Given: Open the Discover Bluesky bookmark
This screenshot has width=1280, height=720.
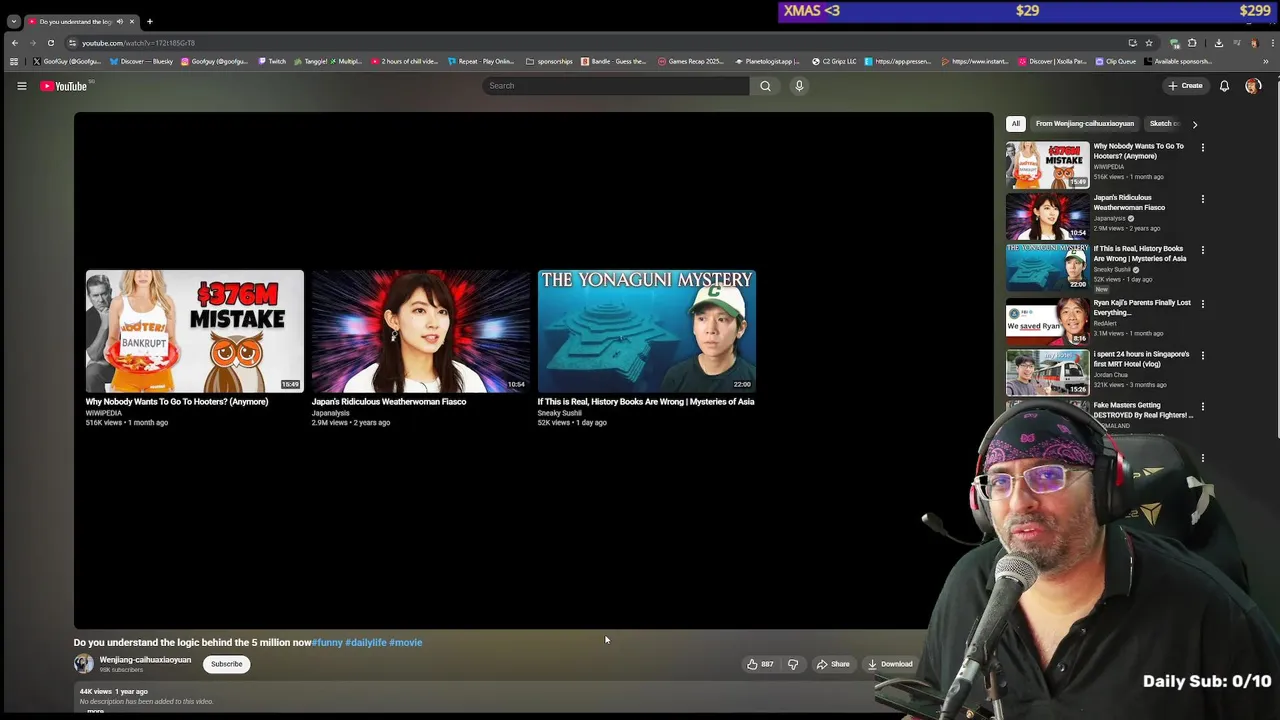Looking at the screenshot, I should point(141,61).
